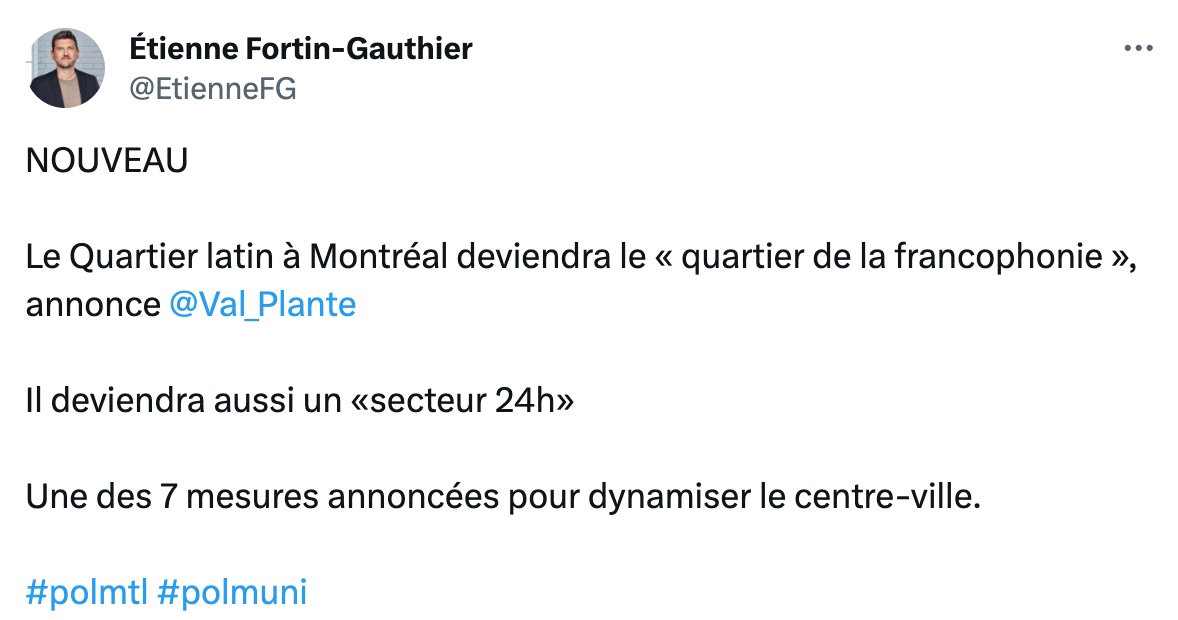This screenshot has height=620, width=1178.
Task: Open the three-dot more options menu
Action: [1138, 48]
